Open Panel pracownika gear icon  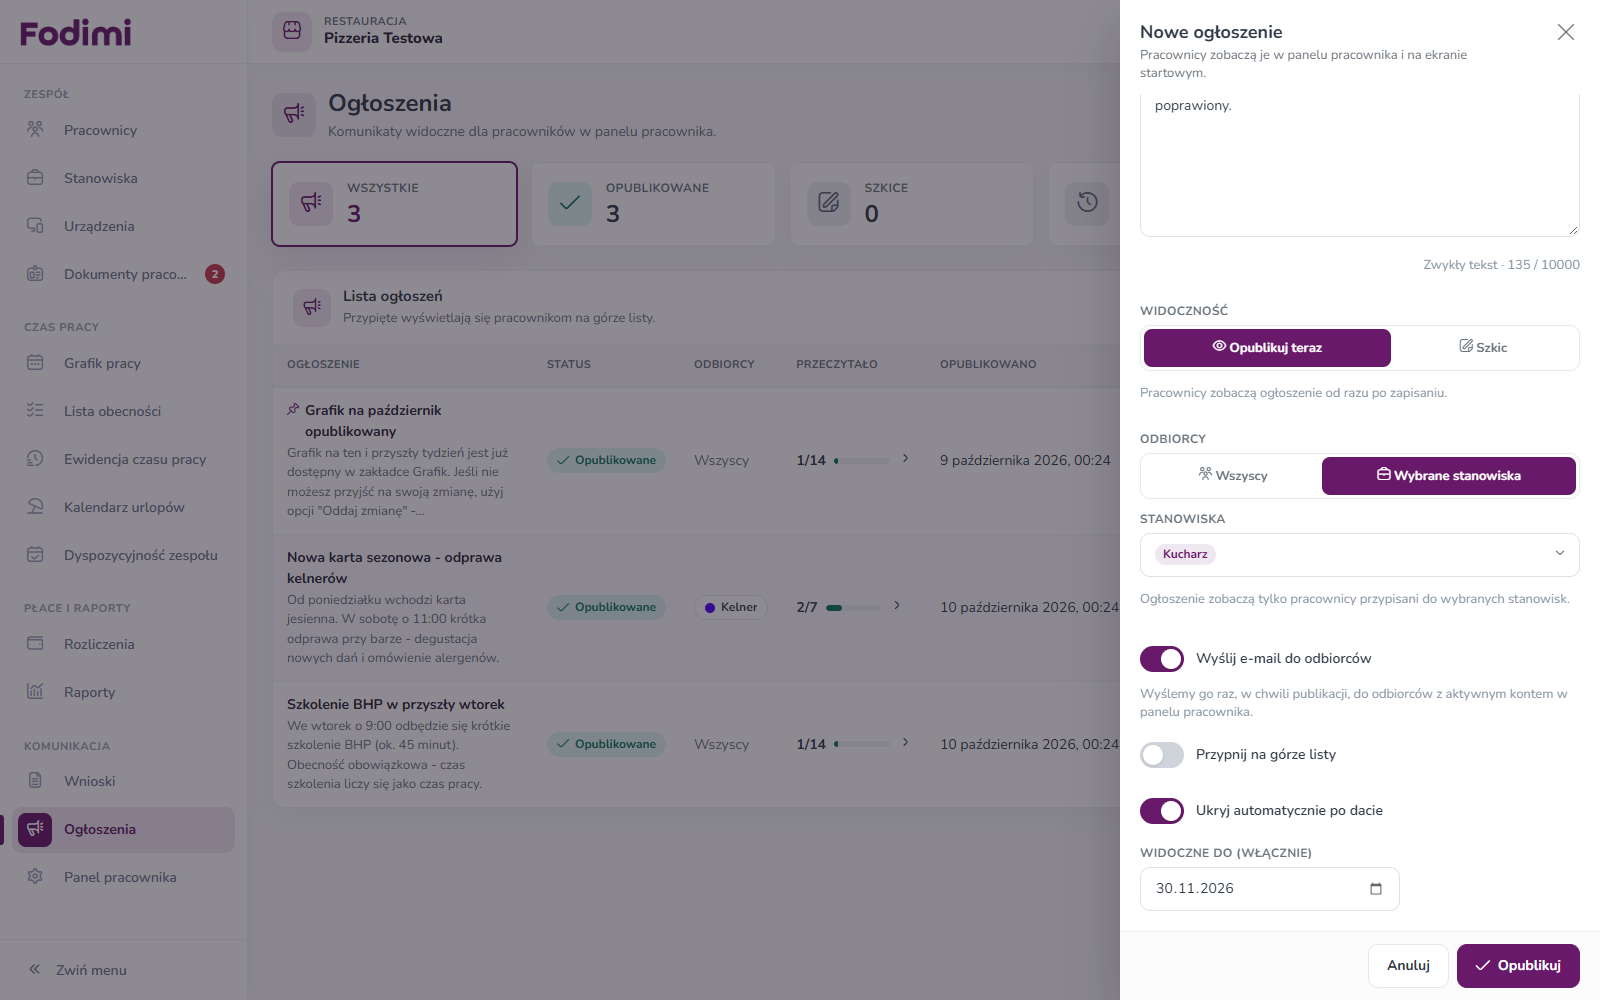(35, 877)
